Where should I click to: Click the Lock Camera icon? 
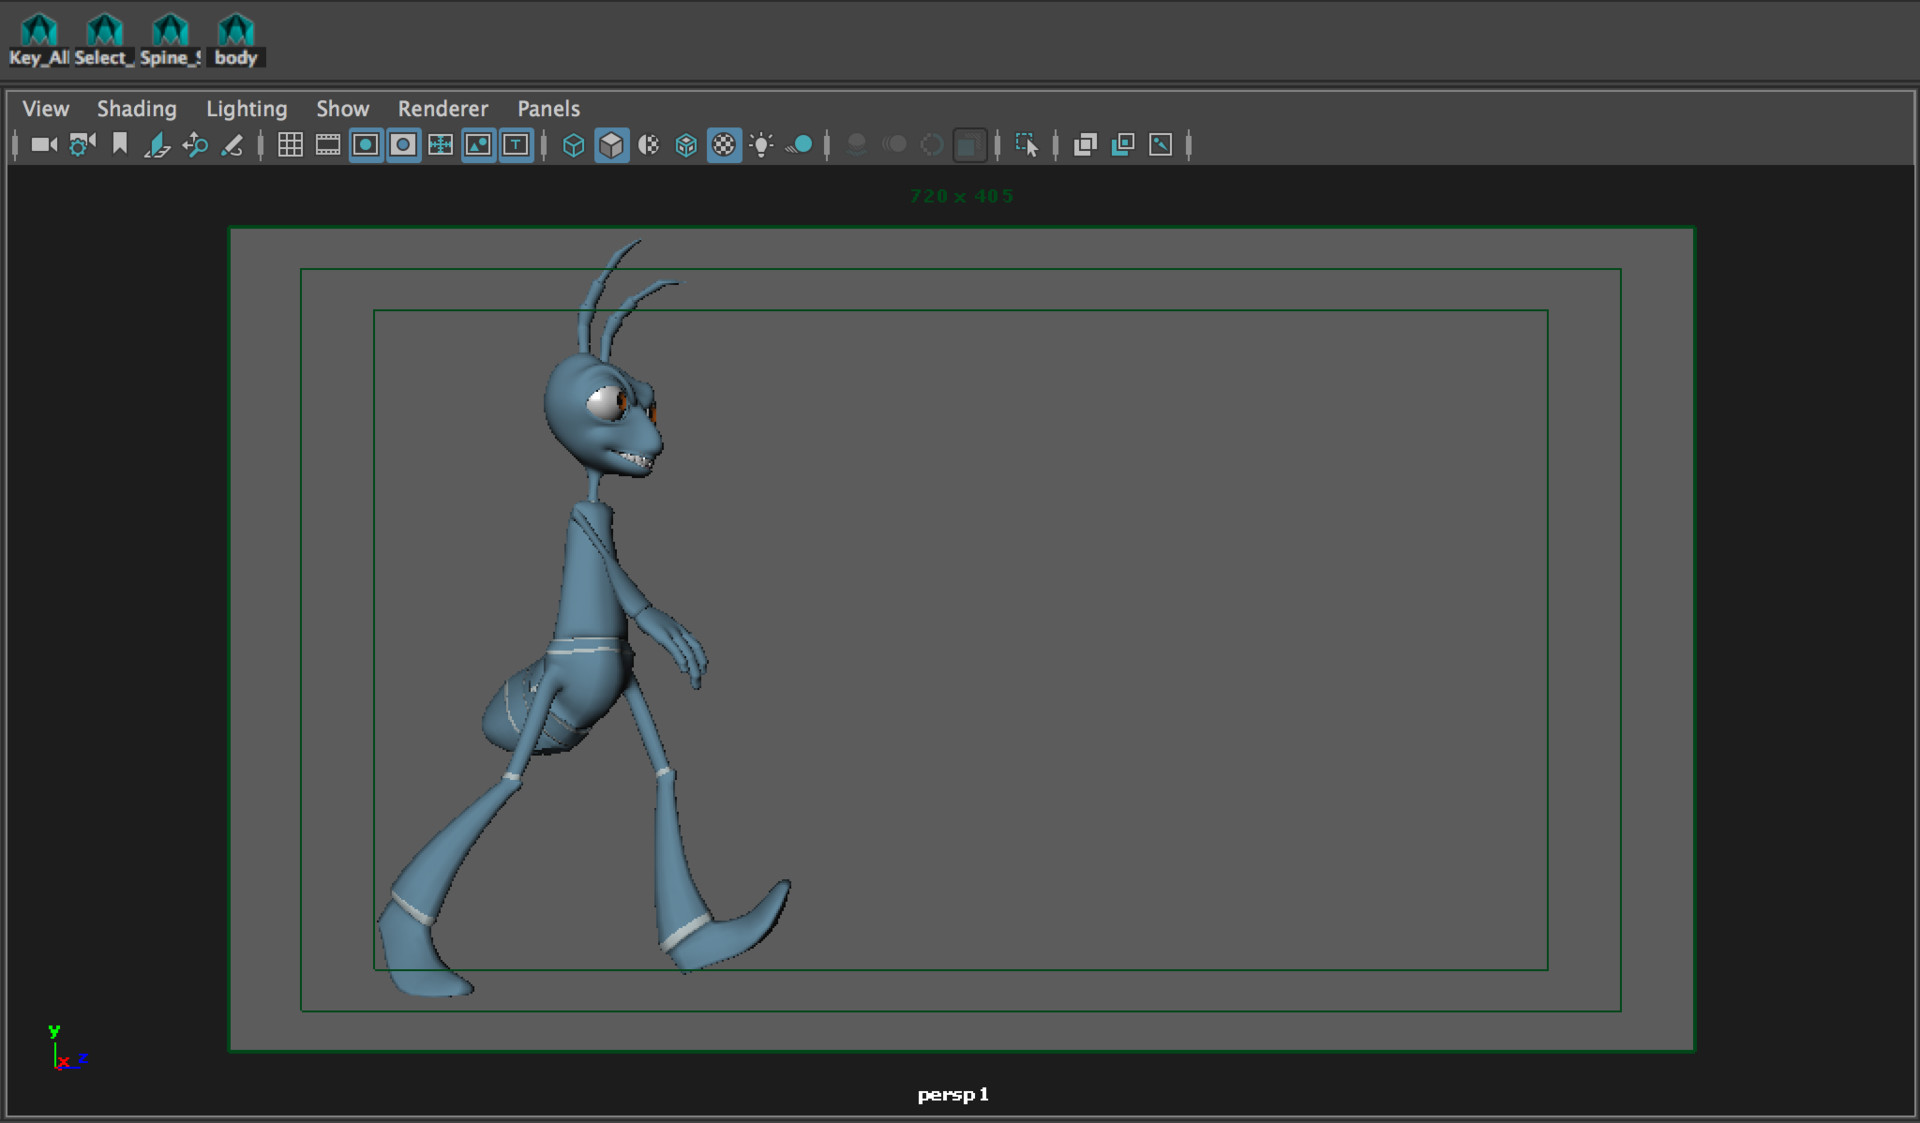[x=82, y=145]
